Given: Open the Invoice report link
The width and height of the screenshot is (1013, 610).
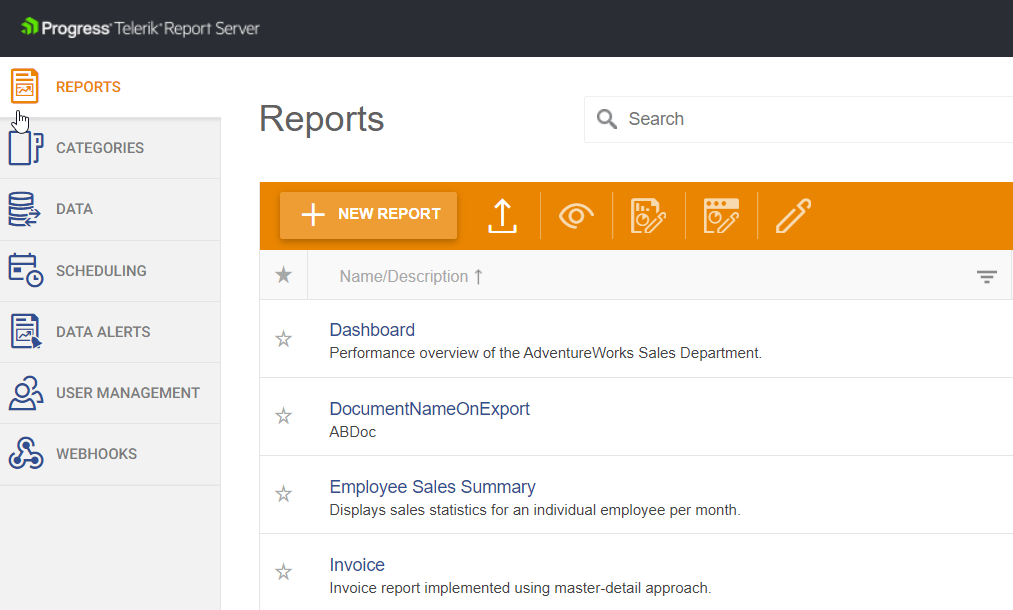Looking at the screenshot, I should point(357,565).
